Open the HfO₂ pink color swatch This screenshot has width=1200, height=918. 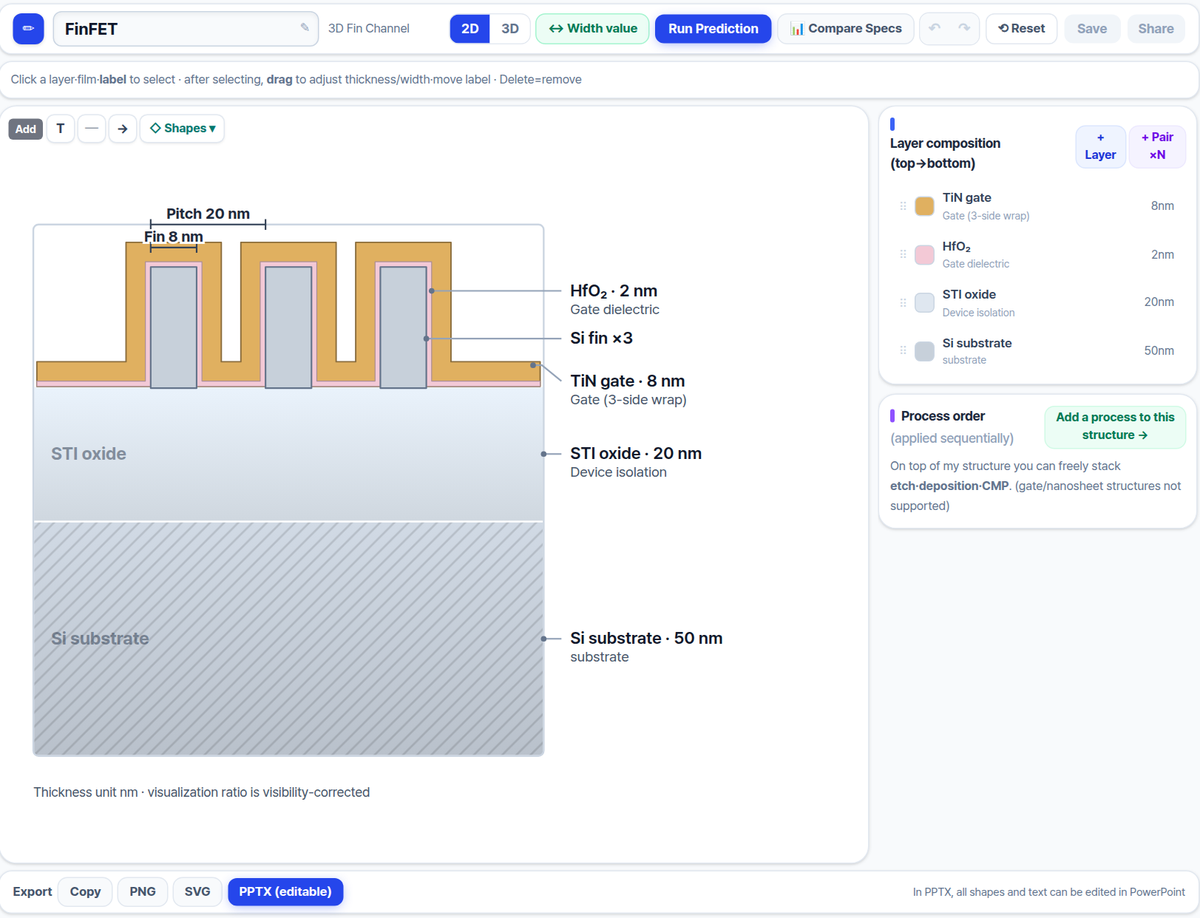tap(925, 255)
